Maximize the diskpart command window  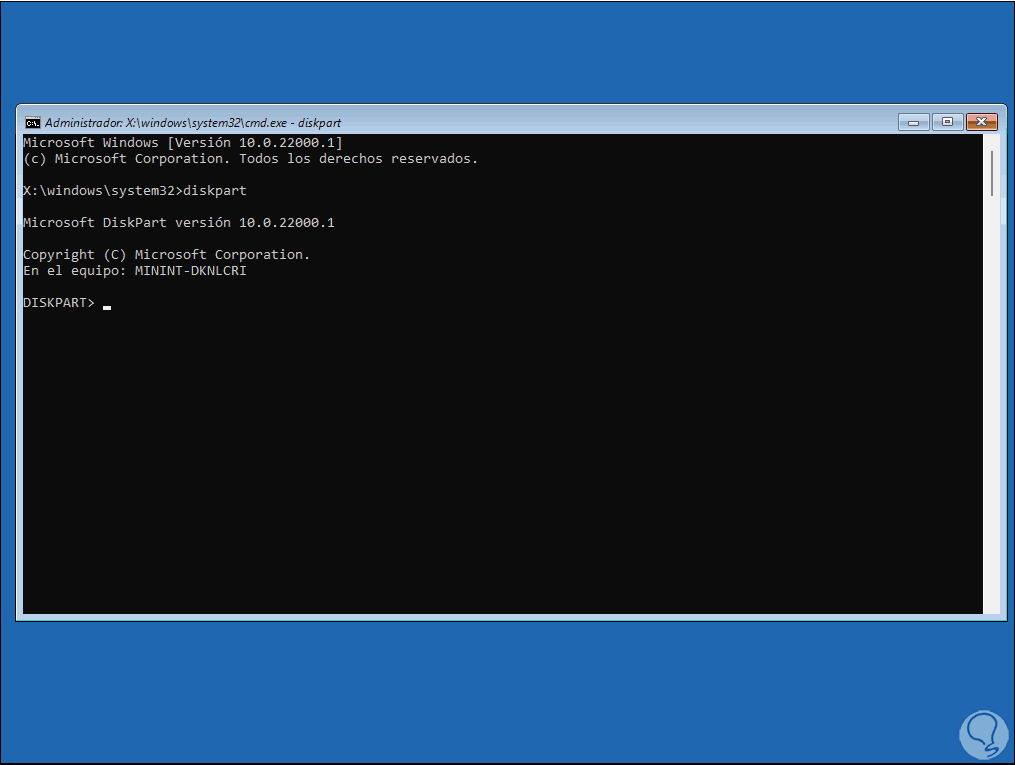(947, 122)
